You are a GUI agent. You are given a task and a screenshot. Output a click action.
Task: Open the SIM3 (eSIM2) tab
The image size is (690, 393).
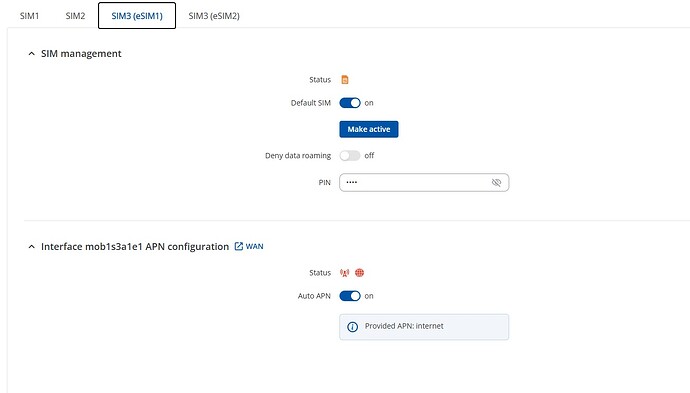tap(214, 16)
